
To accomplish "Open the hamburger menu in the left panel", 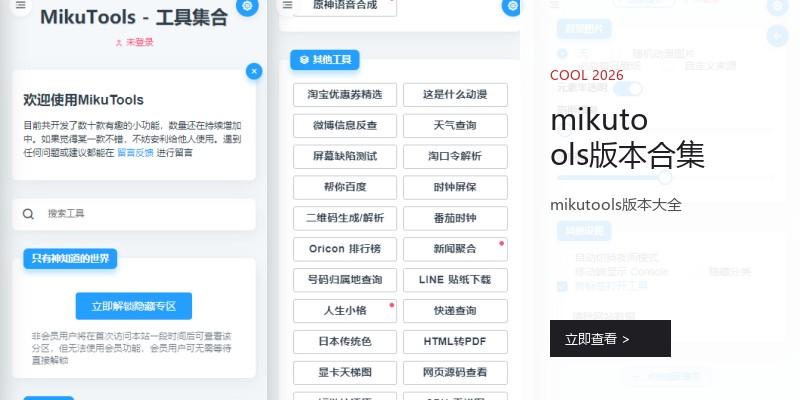I will (20, 6).
